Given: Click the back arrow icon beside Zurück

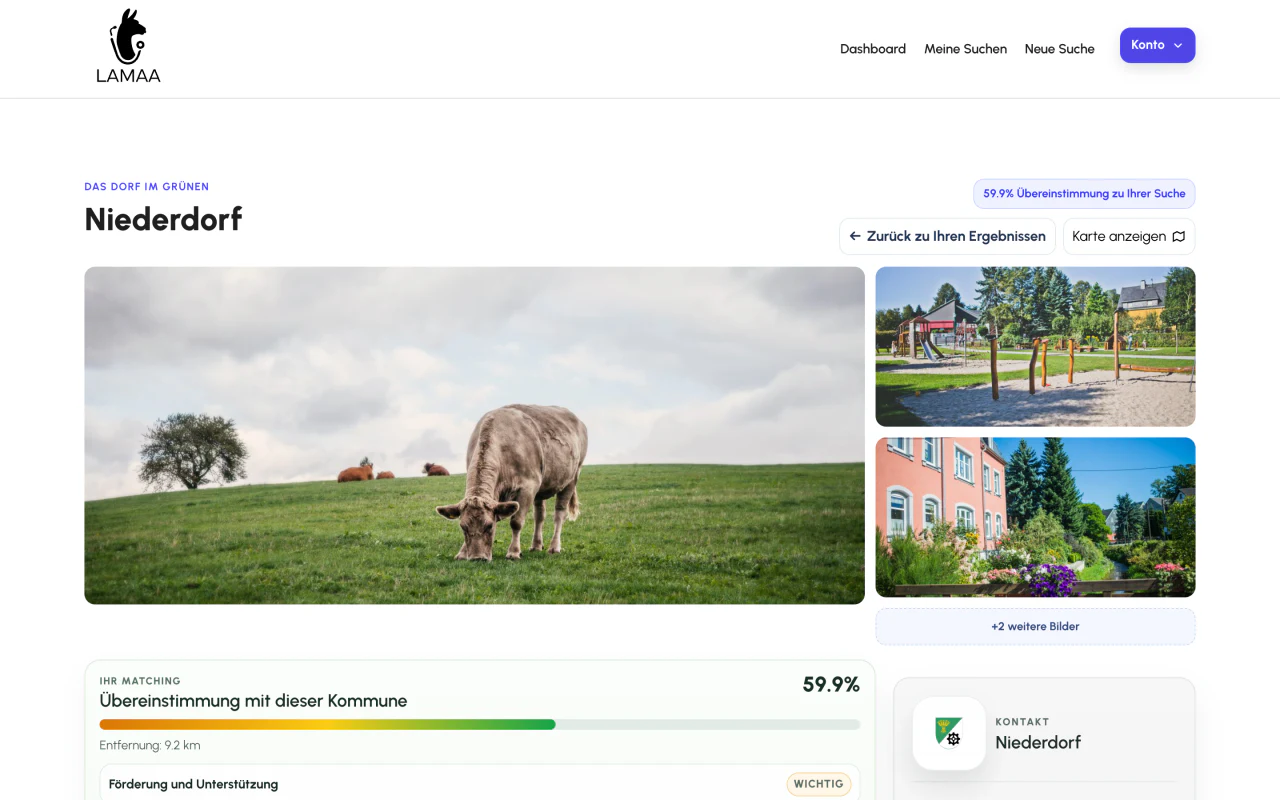Looking at the screenshot, I should pyautogui.click(x=855, y=236).
